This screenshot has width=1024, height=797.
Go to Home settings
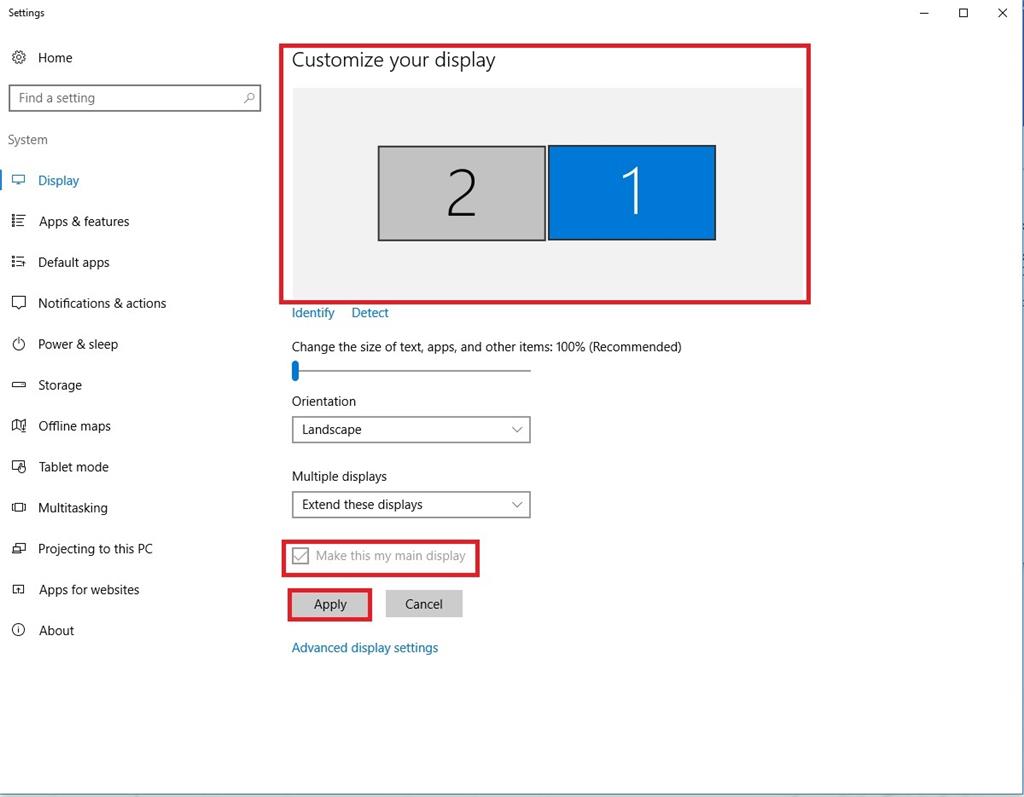point(56,57)
